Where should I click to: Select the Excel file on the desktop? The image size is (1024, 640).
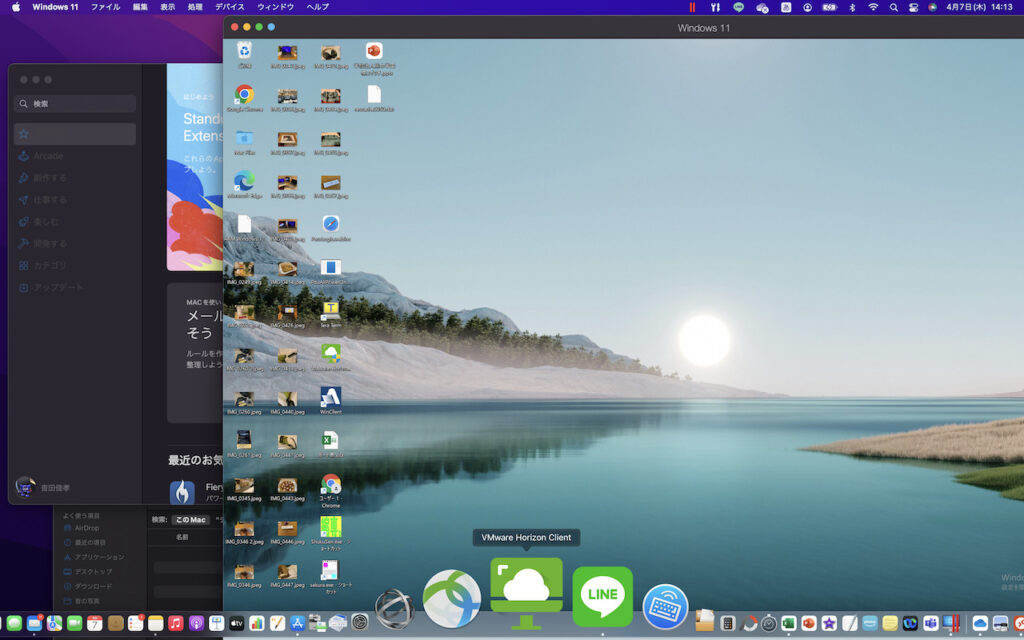pos(330,441)
